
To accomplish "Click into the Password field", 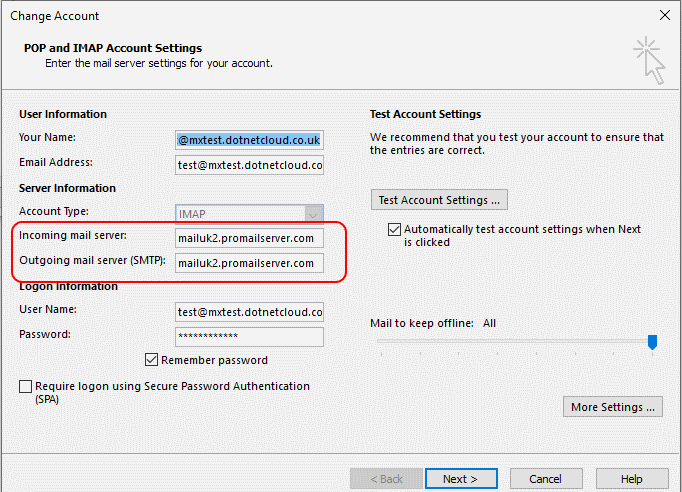I will point(249,337).
